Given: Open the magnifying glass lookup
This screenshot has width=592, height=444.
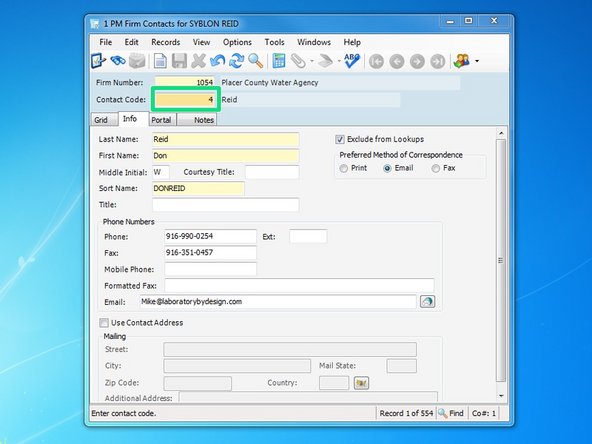Looking at the screenshot, I should [256, 61].
